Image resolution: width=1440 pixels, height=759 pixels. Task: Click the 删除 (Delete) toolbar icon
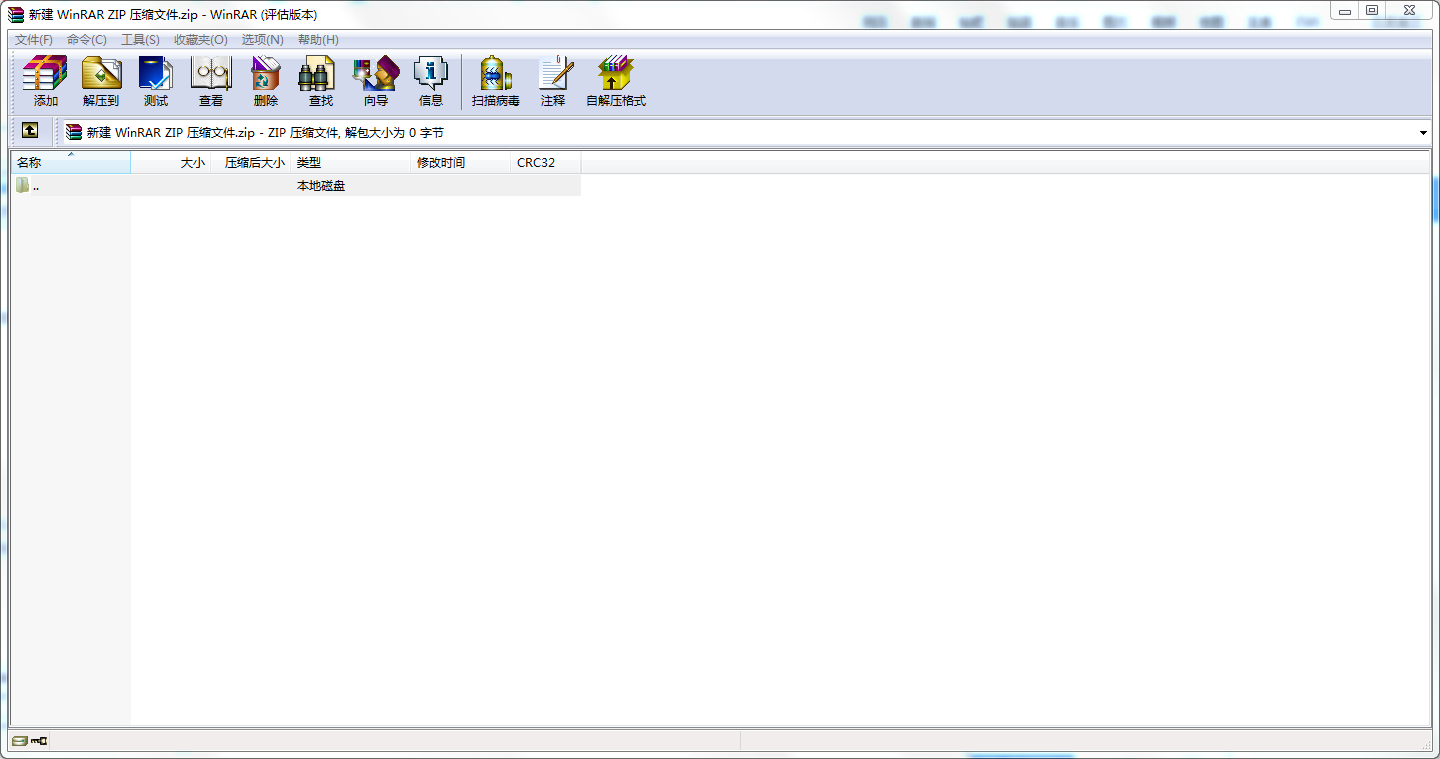tap(266, 81)
